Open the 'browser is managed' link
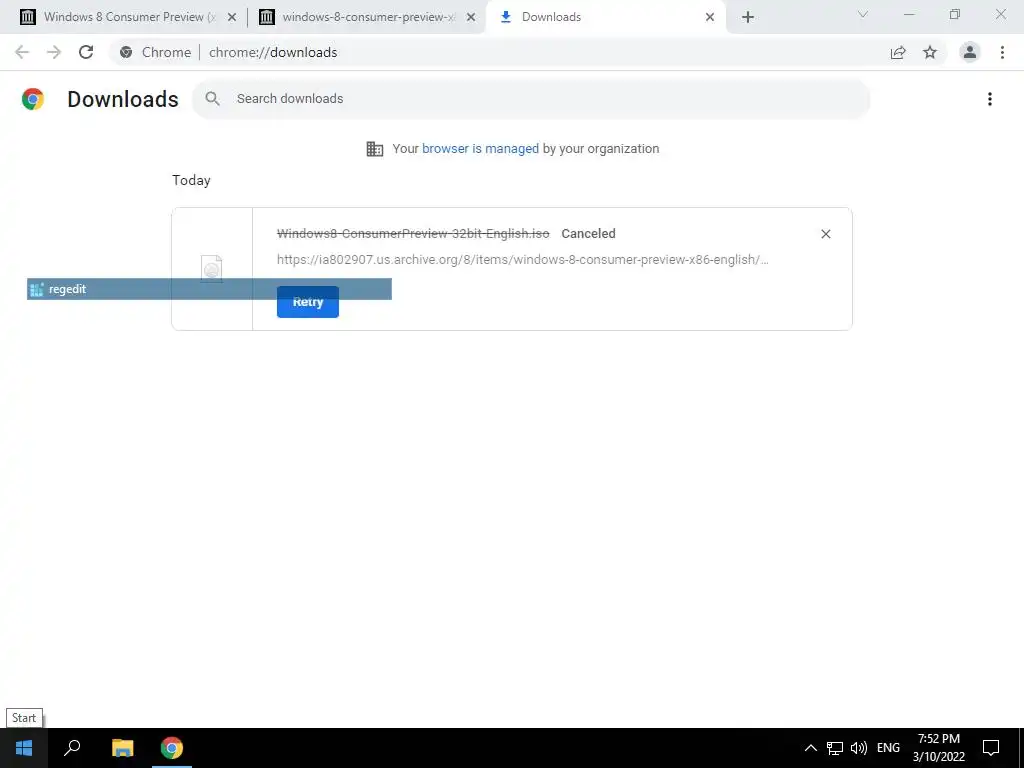 coord(480,149)
